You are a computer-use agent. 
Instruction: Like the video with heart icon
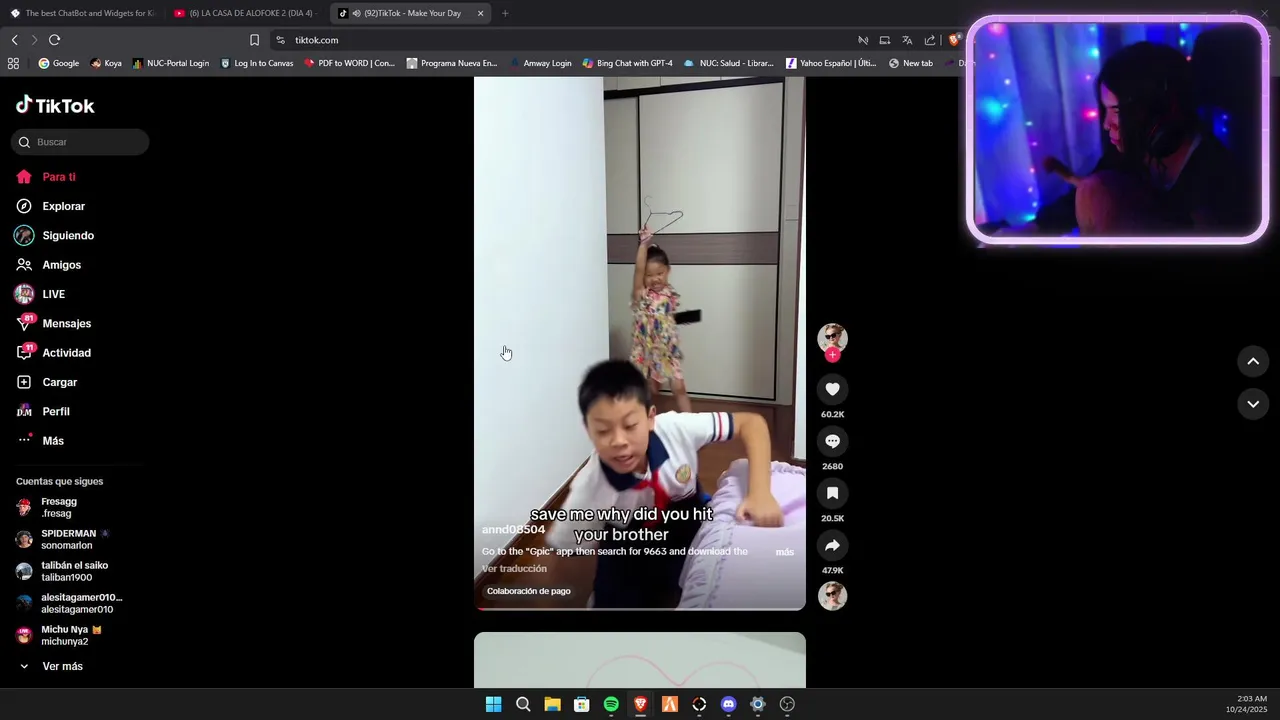point(832,389)
